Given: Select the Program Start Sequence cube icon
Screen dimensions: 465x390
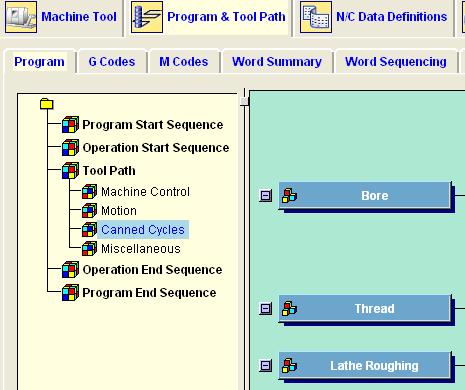Looking at the screenshot, I should pyautogui.click(x=70, y=125).
